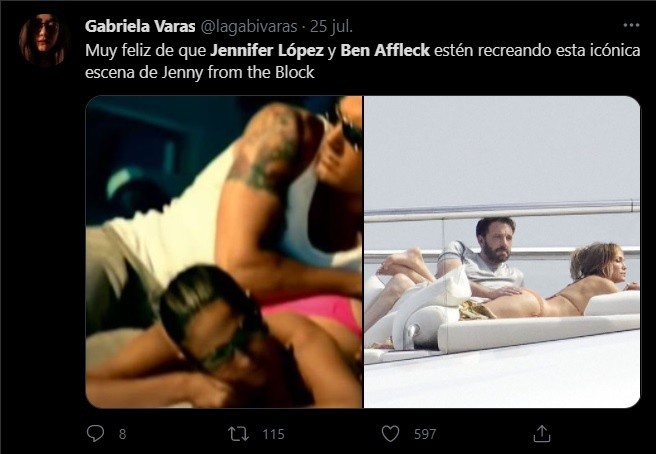Open Gabriela Varas's profile avatar picture
This screenshot has width=656, height=454.
click(43, 39)
